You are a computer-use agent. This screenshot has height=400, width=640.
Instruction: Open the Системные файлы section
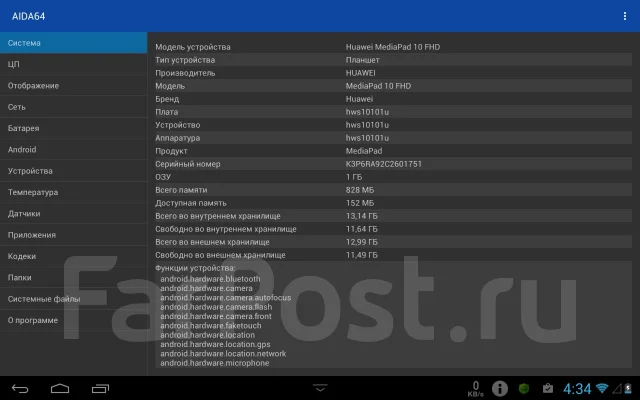point(73,299)
